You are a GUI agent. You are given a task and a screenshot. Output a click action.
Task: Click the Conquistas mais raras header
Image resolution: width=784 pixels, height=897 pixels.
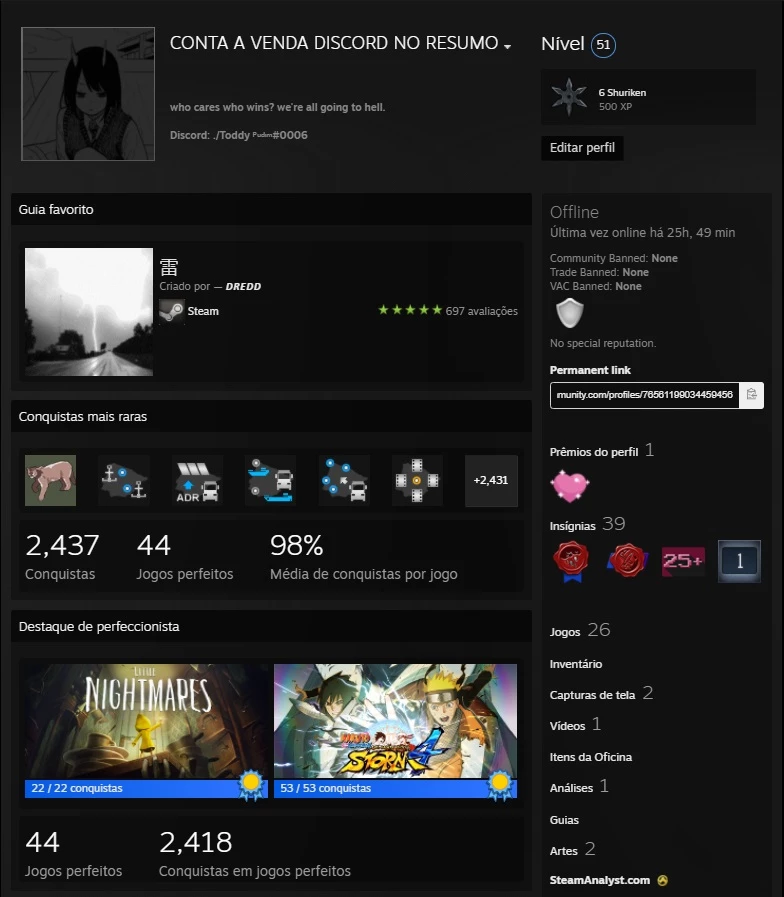pyautogui.click(x=271, y=416)
